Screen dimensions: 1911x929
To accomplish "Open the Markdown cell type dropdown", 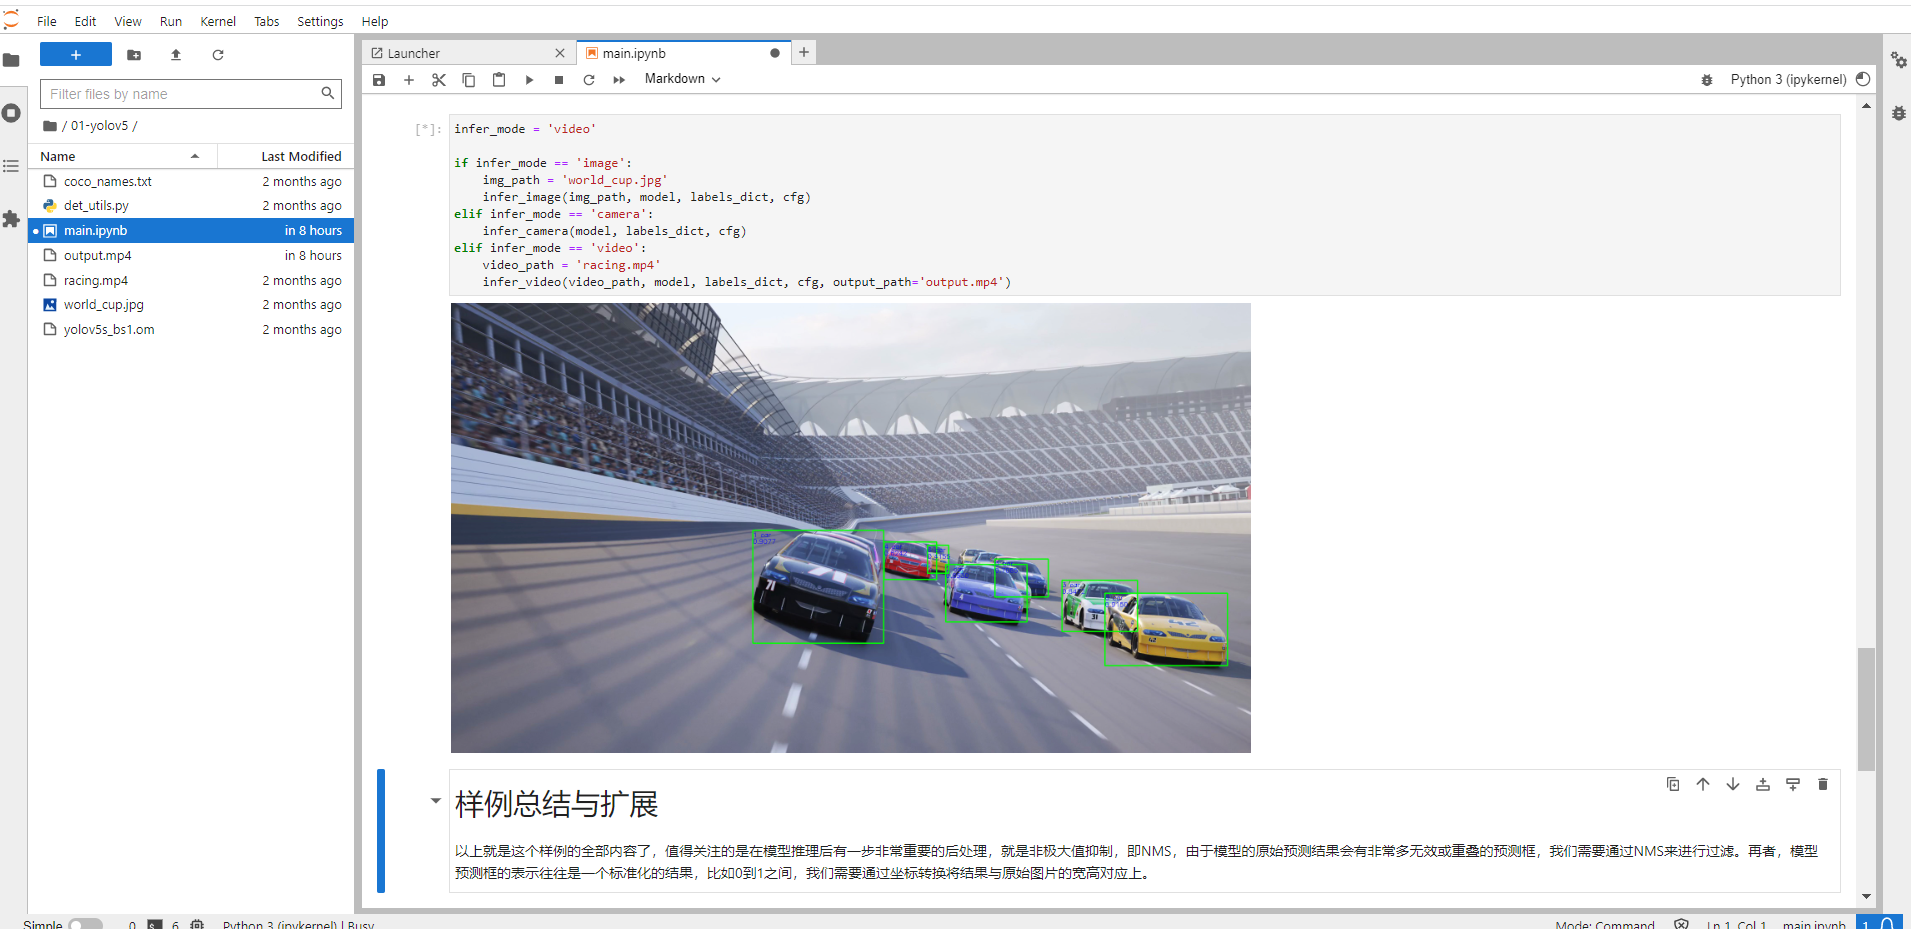I will pyautogui.click(x=683, y=79).
